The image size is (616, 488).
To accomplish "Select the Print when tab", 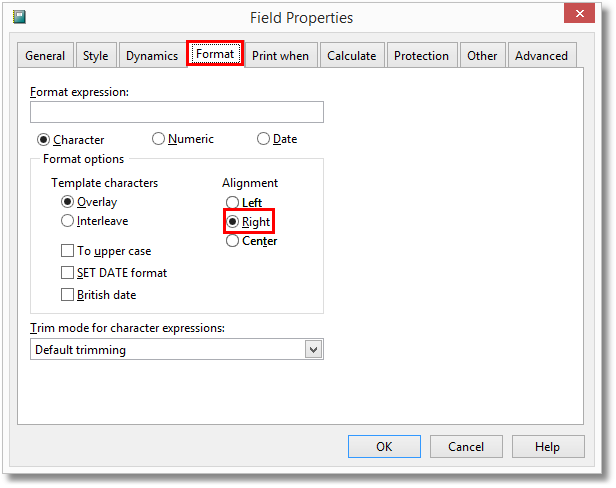I will coord(280,56).
